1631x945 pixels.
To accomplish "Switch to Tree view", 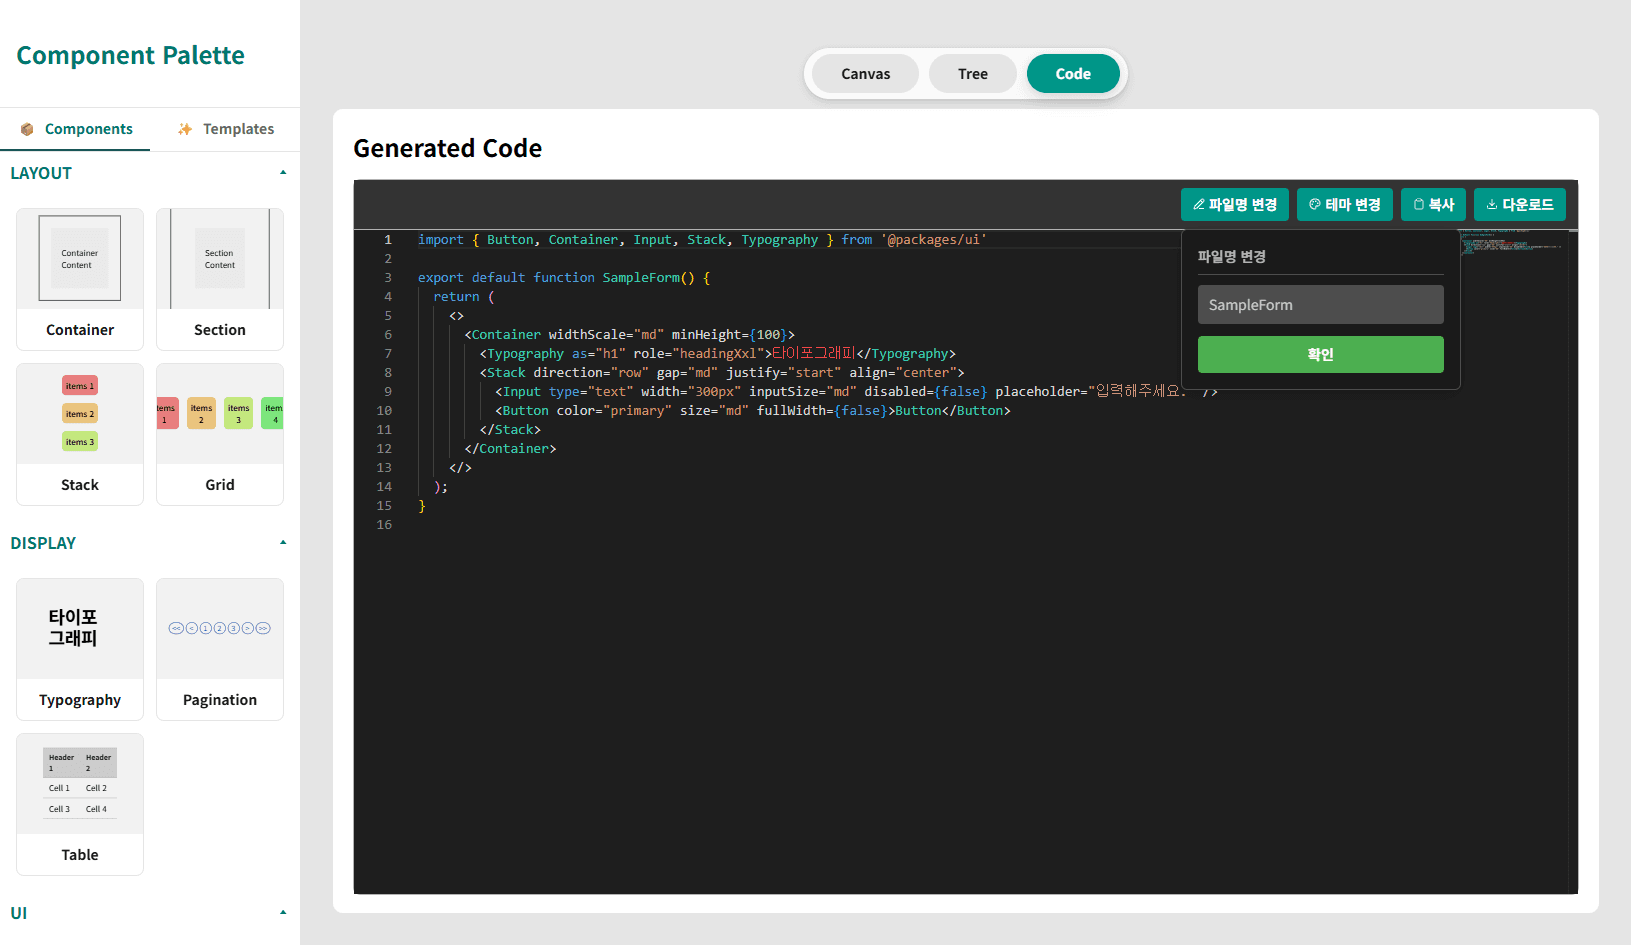I will coord(971,73).
